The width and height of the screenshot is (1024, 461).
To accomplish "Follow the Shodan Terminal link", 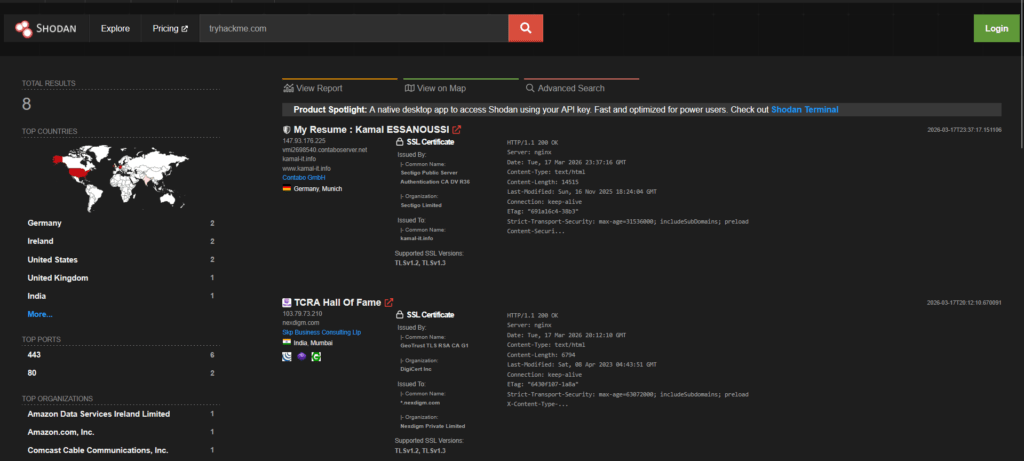I will click(x=805, y=110).
